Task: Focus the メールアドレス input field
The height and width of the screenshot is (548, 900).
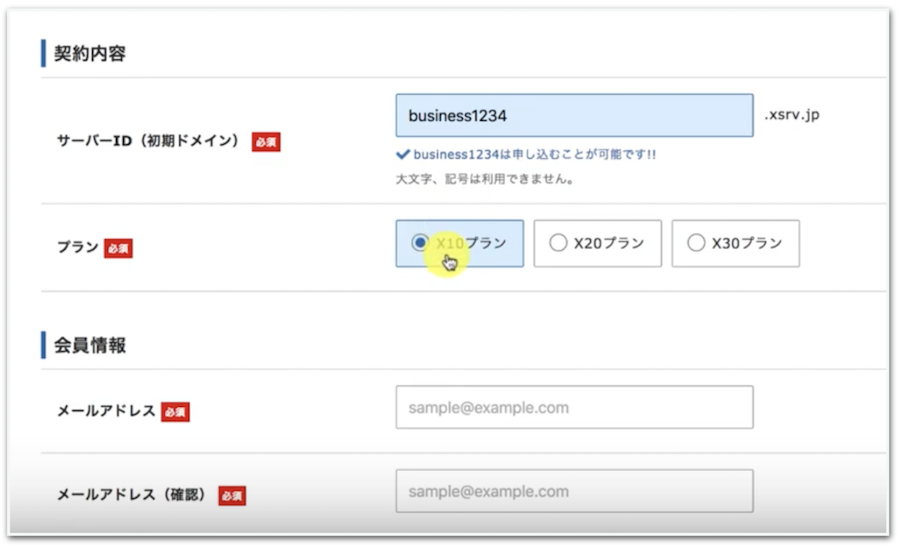Action: (574, 408)
